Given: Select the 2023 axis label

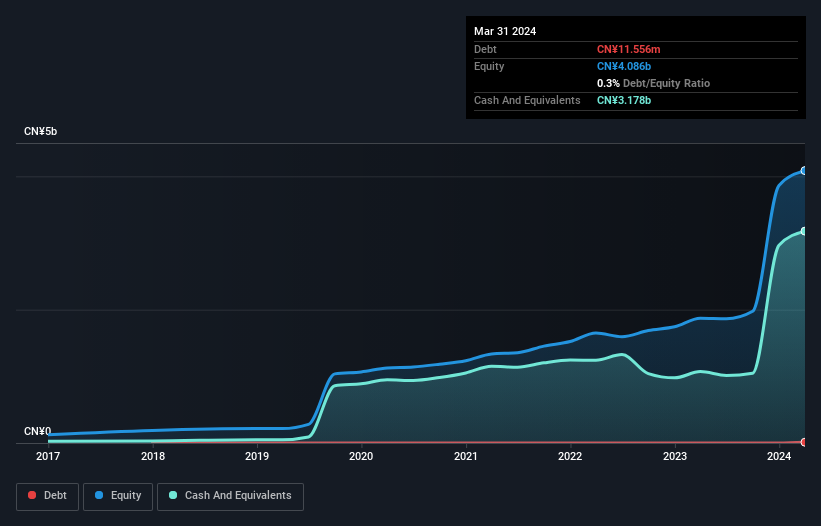Looking at the screenshot, I should click(x=675, y=456).
